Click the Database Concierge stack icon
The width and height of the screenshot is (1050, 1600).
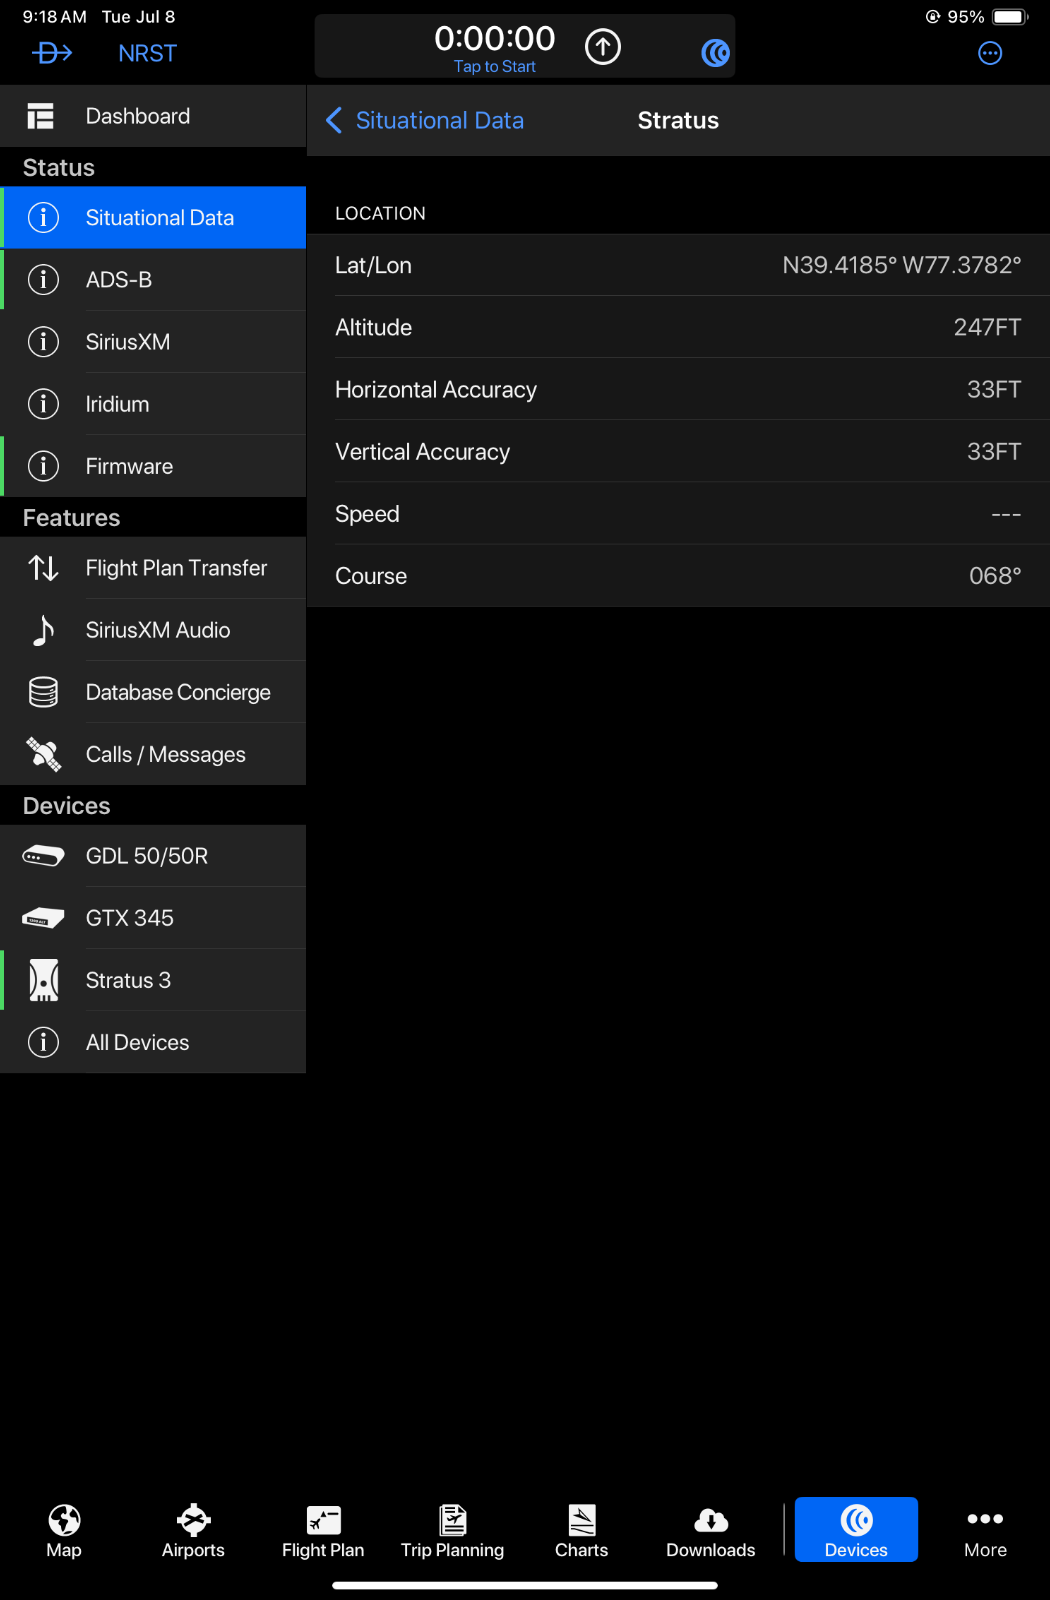[43, 692]
